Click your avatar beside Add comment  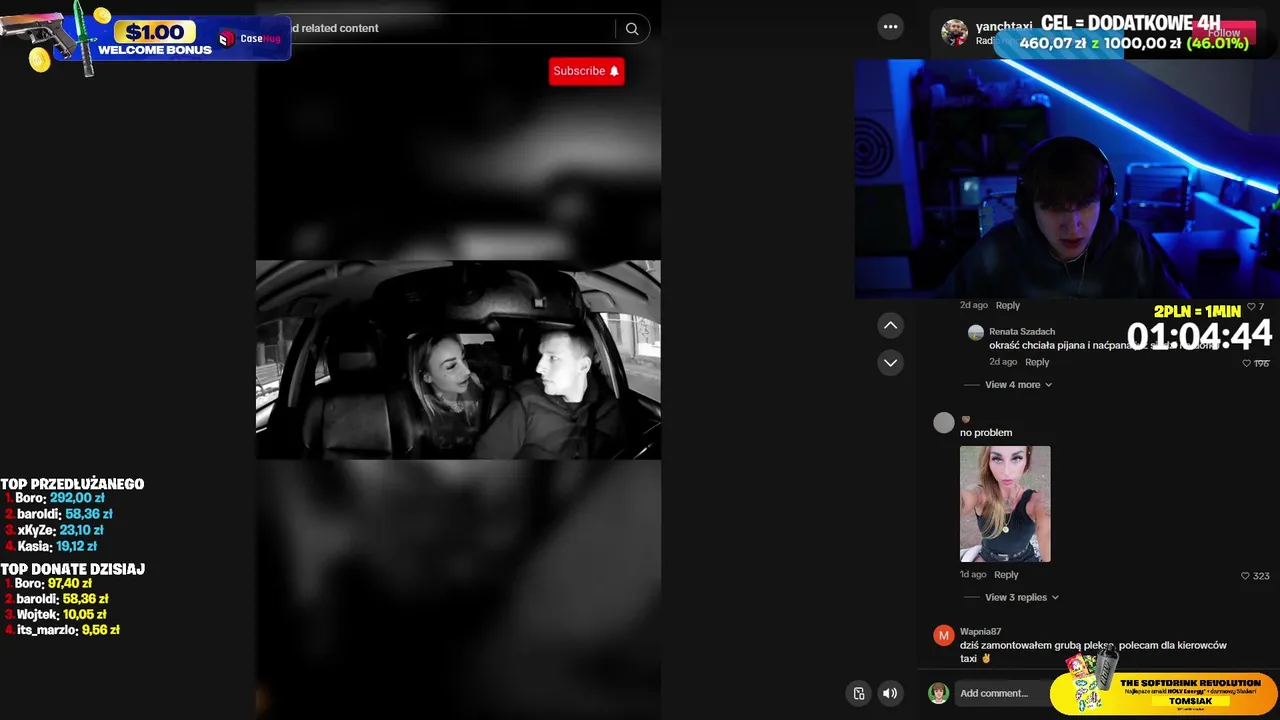tap(938, 693)
